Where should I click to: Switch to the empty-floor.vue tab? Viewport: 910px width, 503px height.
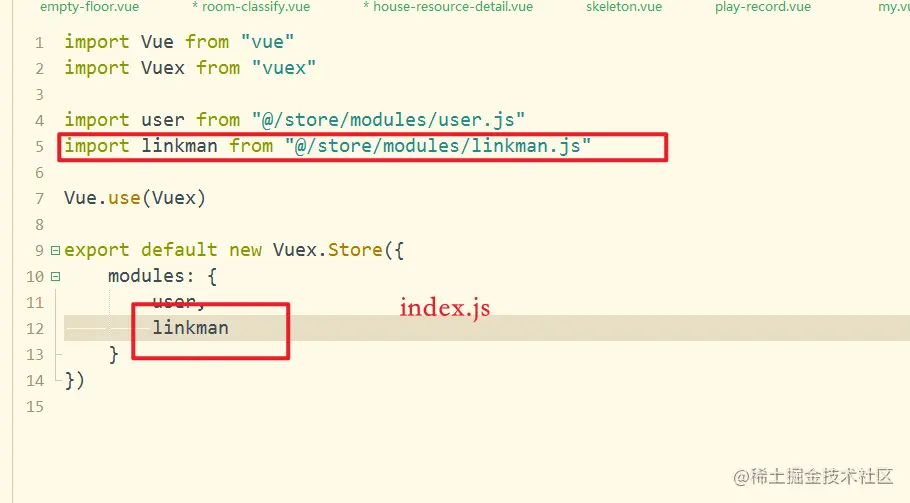pyautogui.click(x=89, y=7)
